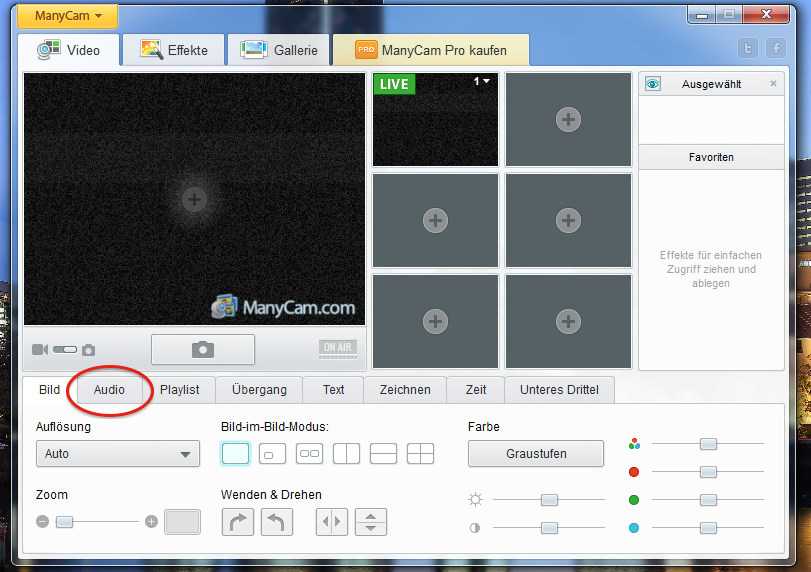Click the red color slider handle
The height and width of the screenshot is (572, 811).
click(708, 472)
